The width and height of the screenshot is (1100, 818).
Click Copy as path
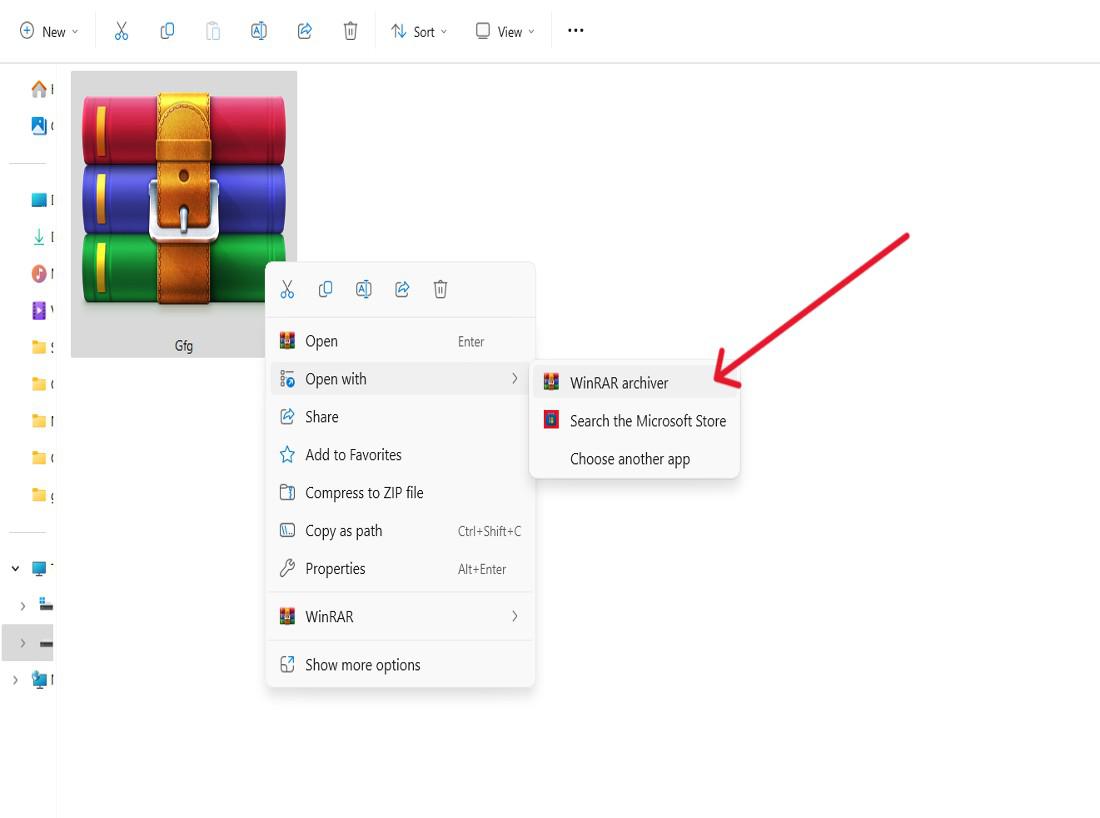[400, 530]
